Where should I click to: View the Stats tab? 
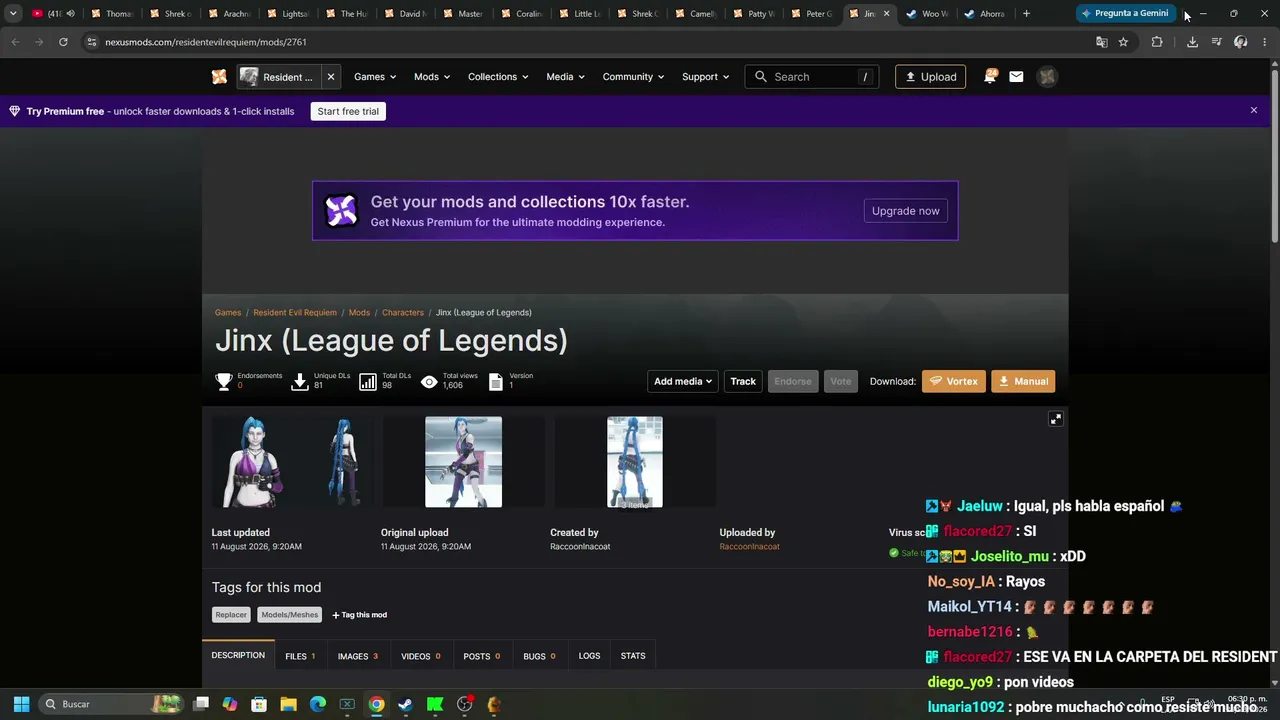(x=633, y=656)
